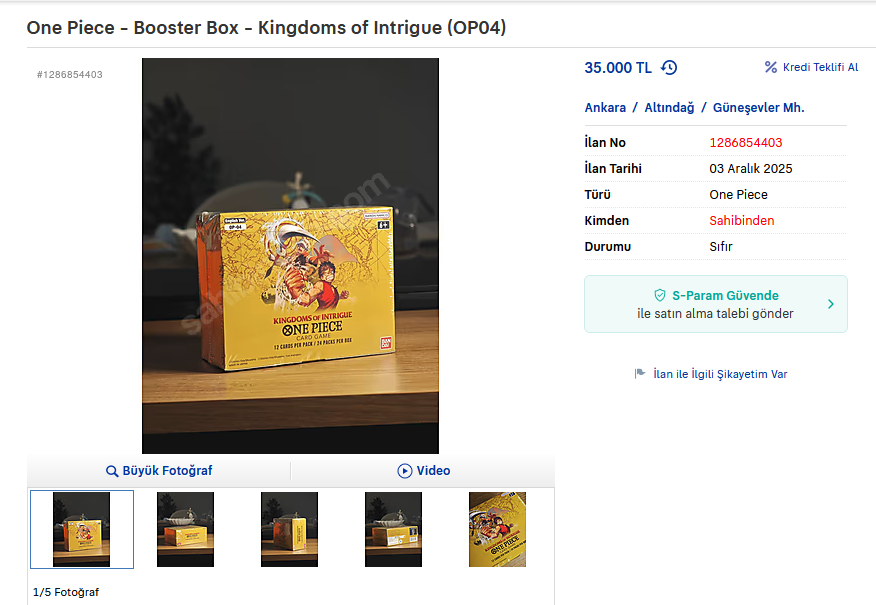Click the percent icon for credit offer

(x=771, y=67)
